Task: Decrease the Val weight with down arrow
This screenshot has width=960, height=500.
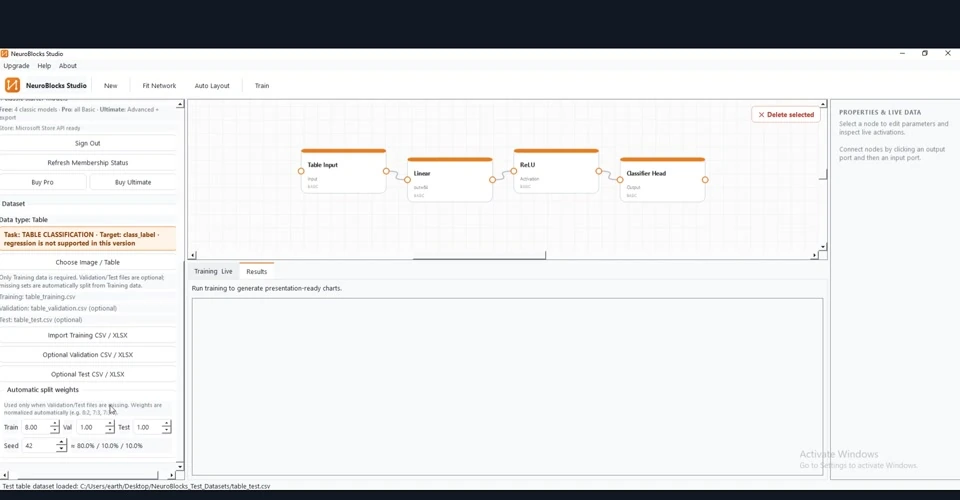Action: [x=110, y=430]
